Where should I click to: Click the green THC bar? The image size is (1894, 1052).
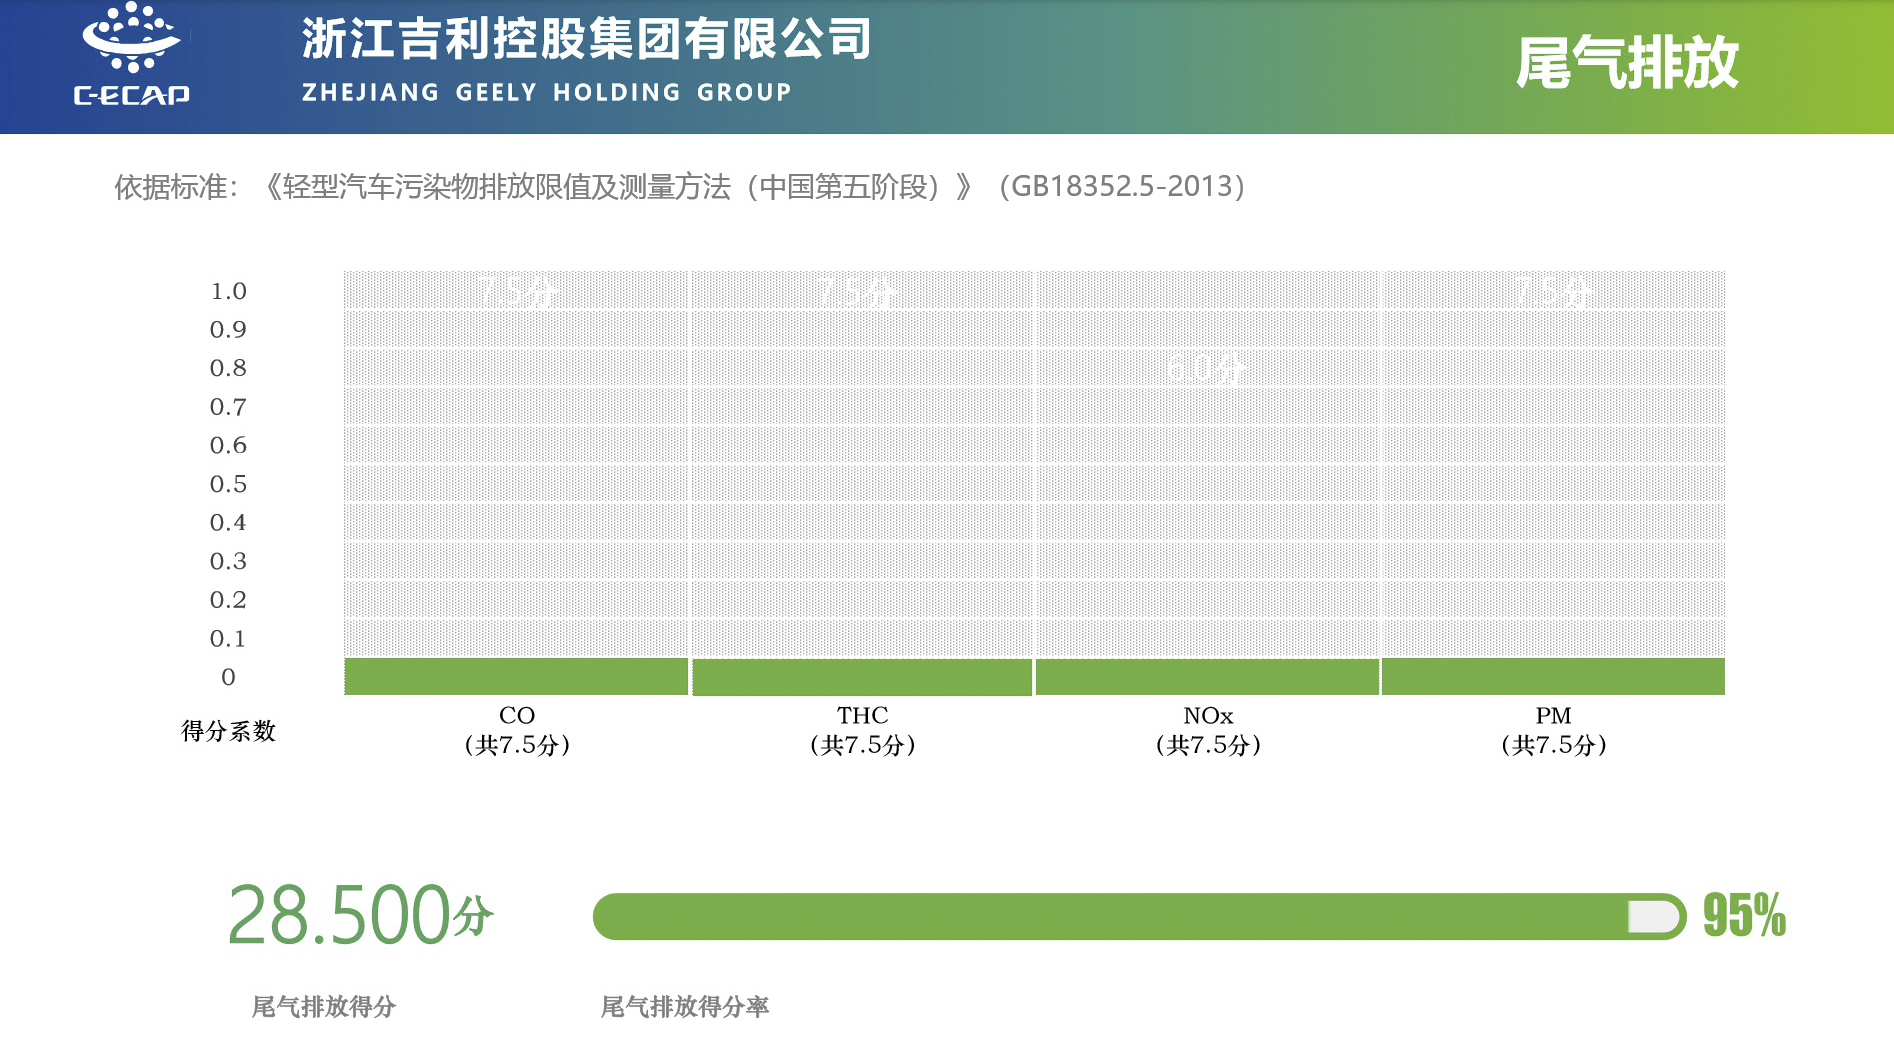pyautogui.click(x=862, y=677)
